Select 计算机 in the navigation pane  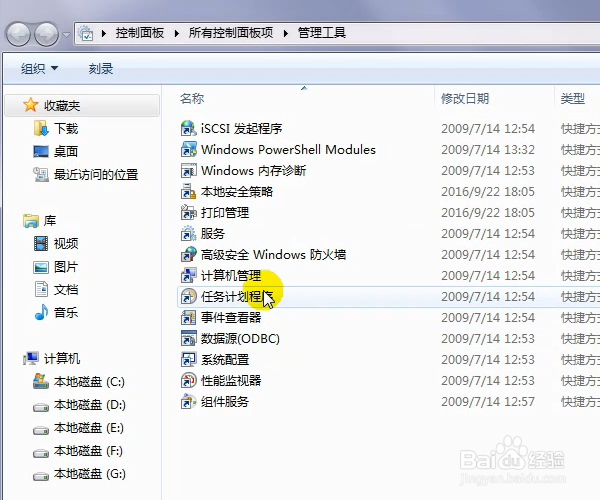[x=62, y=358]
